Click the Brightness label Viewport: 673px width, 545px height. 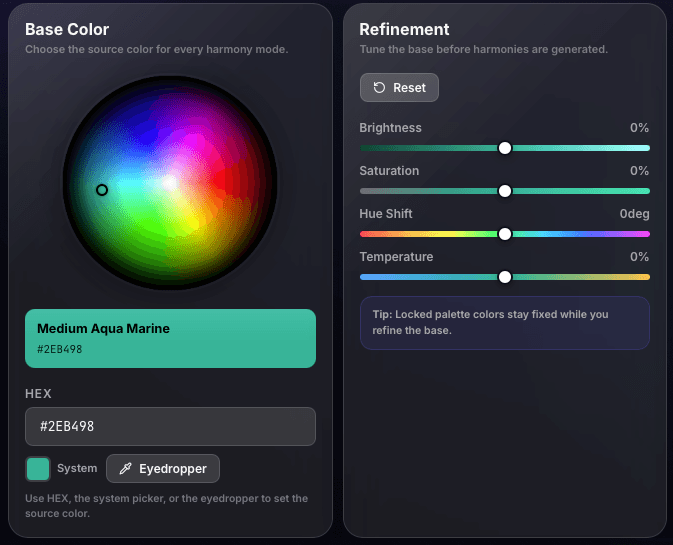click(390, 128)
